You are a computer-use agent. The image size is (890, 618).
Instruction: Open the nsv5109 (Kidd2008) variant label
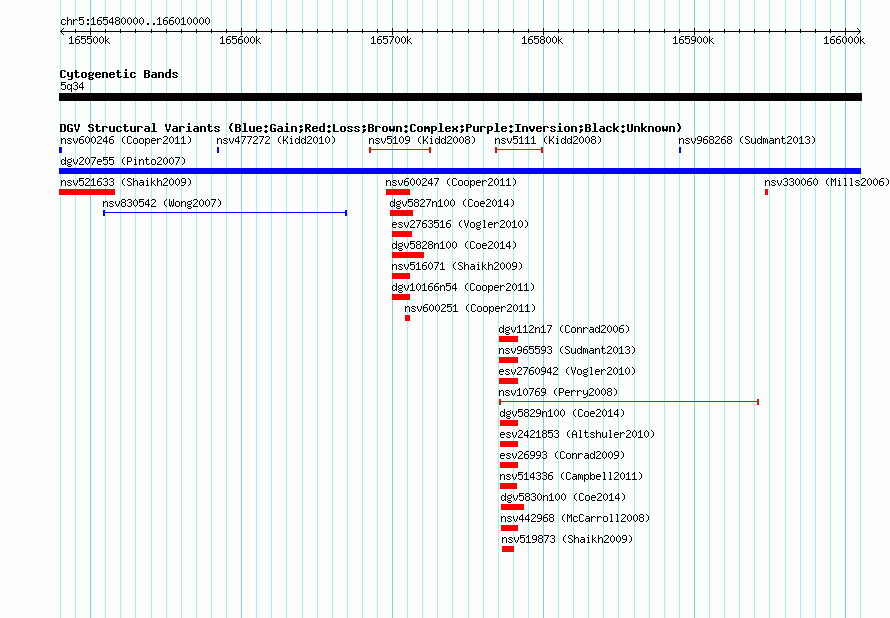[422, 140]
